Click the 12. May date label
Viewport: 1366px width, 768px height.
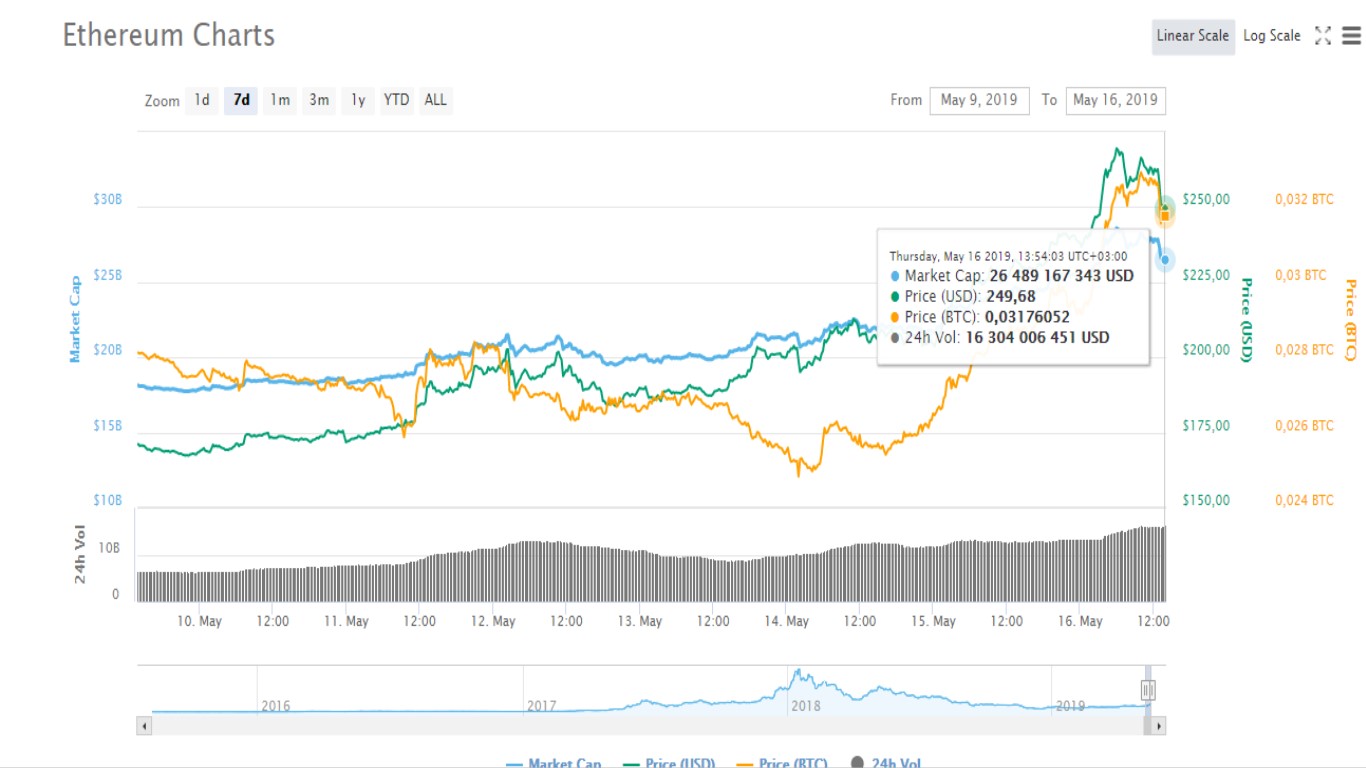[493, 621]
